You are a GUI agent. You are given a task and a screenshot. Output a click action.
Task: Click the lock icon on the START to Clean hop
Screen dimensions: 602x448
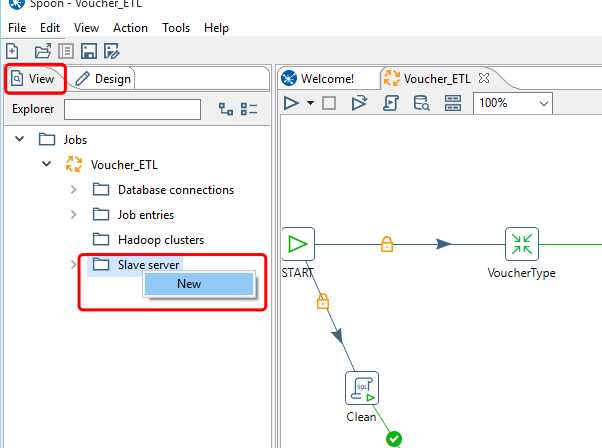pyautogui.click(x=323, y=301)
